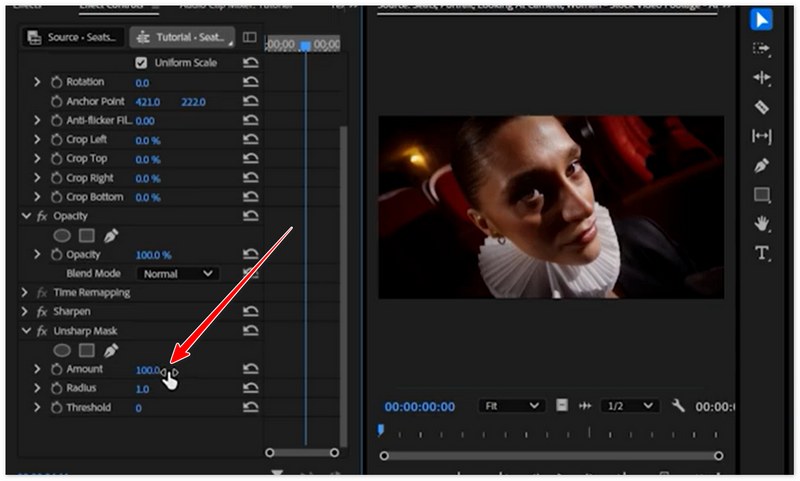Image resolution: width=800 pixels, height=481 pixels.
Task: Open the monitor settings wrench icon
Action: [x=678, y=406]
